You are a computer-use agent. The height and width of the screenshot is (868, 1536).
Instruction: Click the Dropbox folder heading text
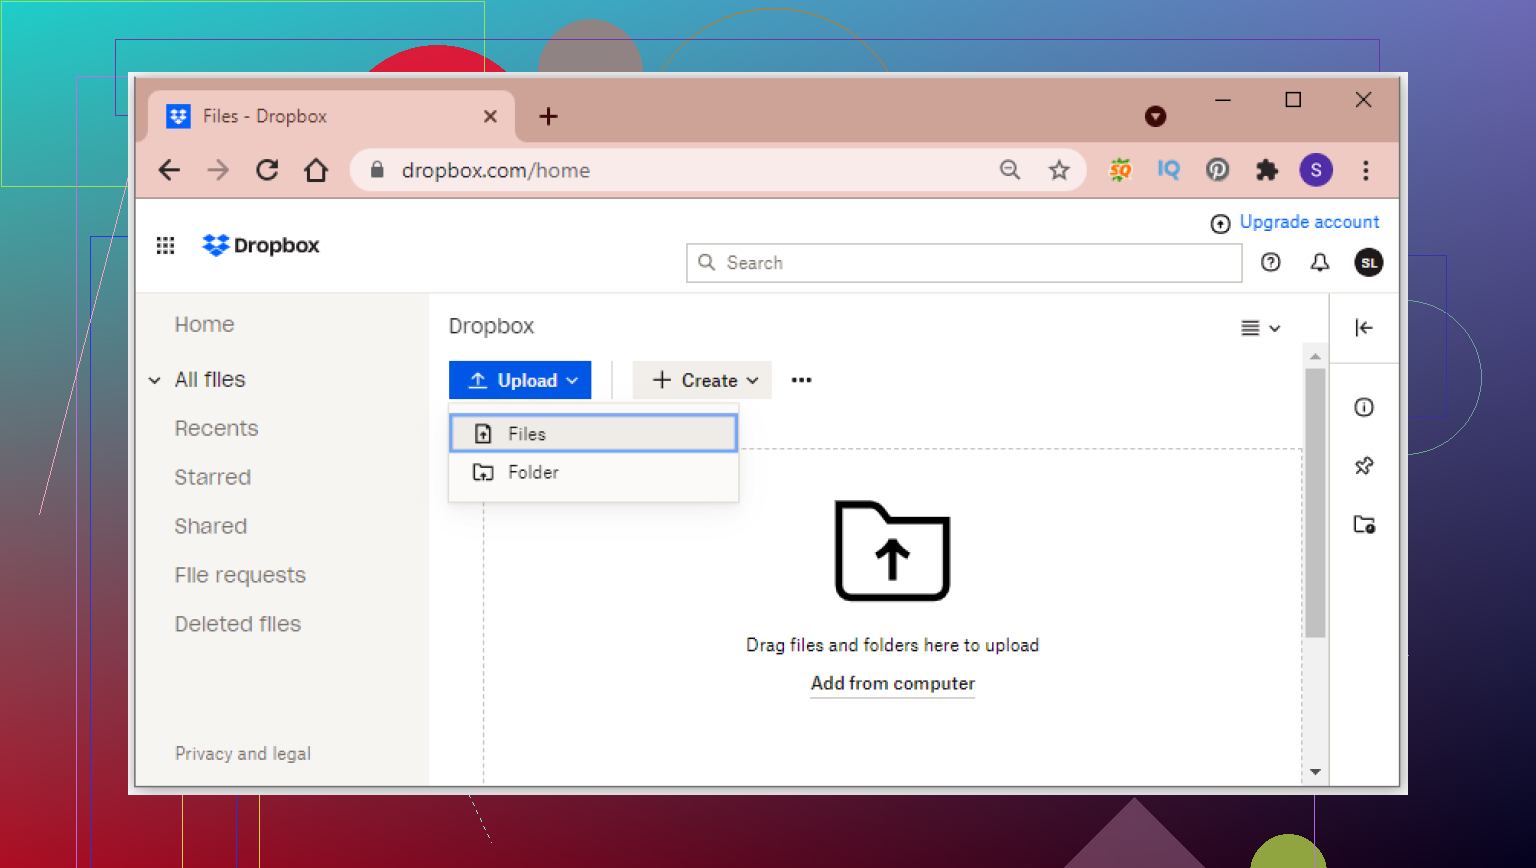click(491, 327)
